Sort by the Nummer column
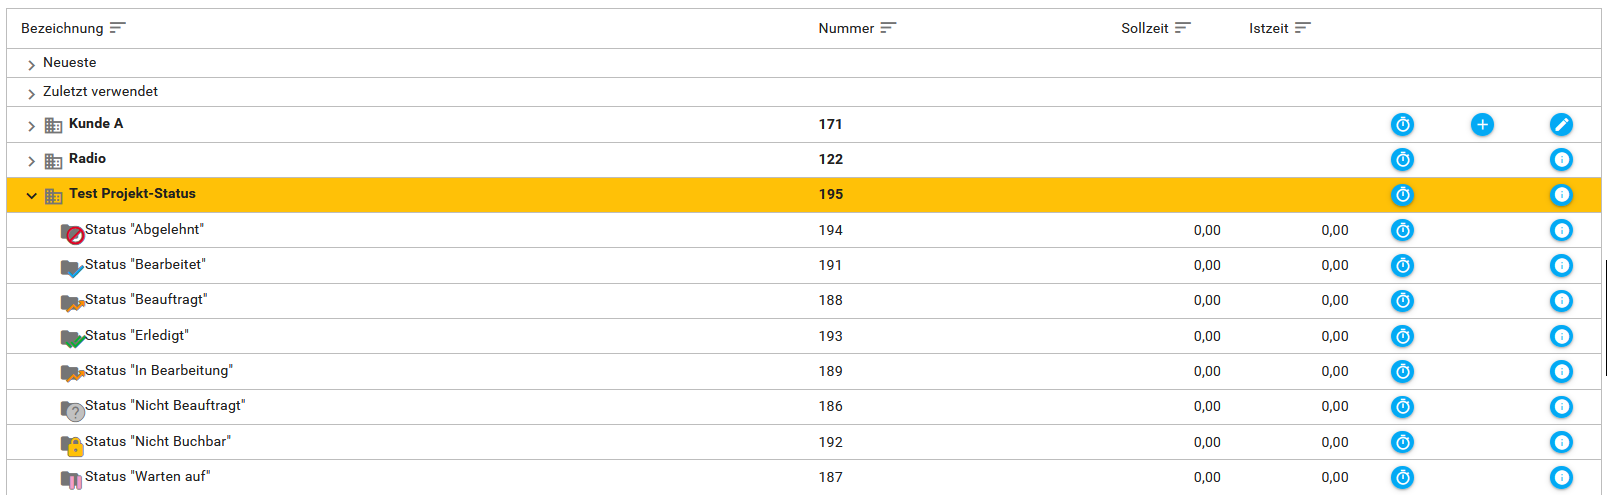The width and height of the screenshot is (1607, 495). click(x=846, y=28)
